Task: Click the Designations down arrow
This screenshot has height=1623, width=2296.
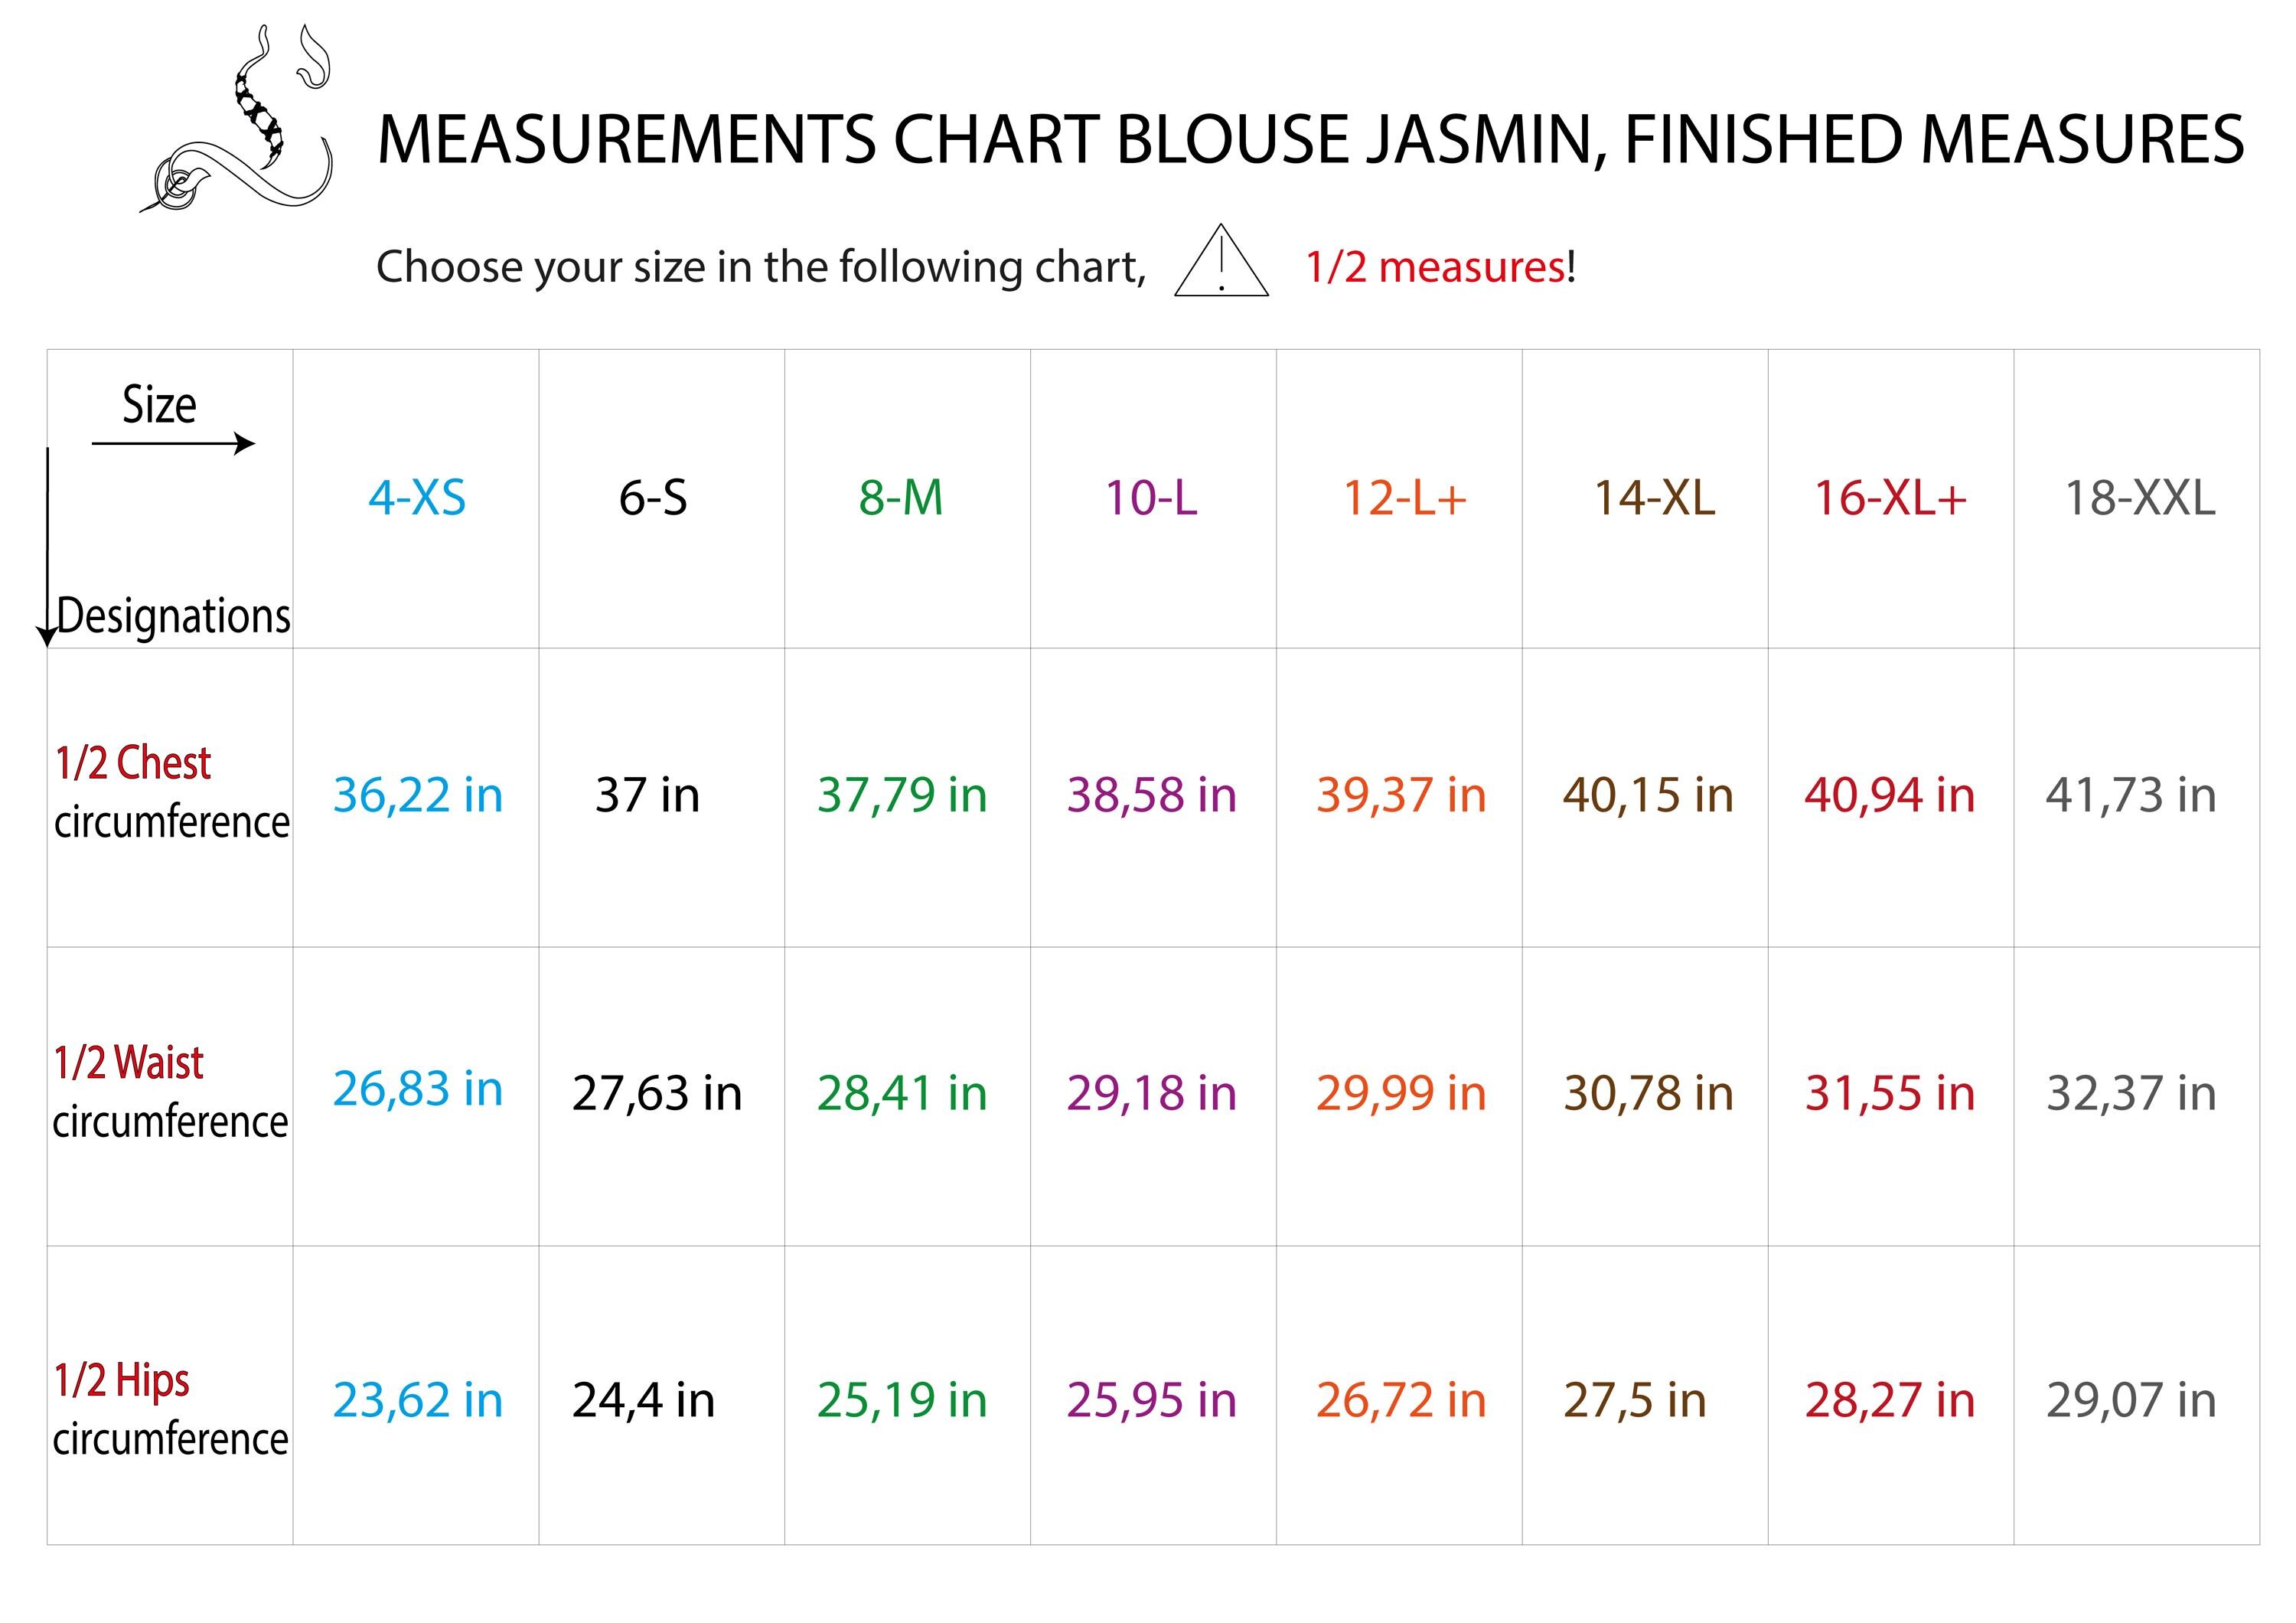Action: tap(47, 547)
